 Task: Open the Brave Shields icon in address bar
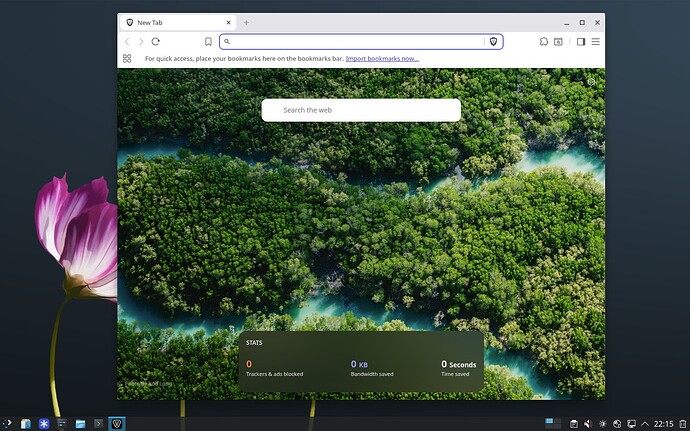tap(493, 41)
